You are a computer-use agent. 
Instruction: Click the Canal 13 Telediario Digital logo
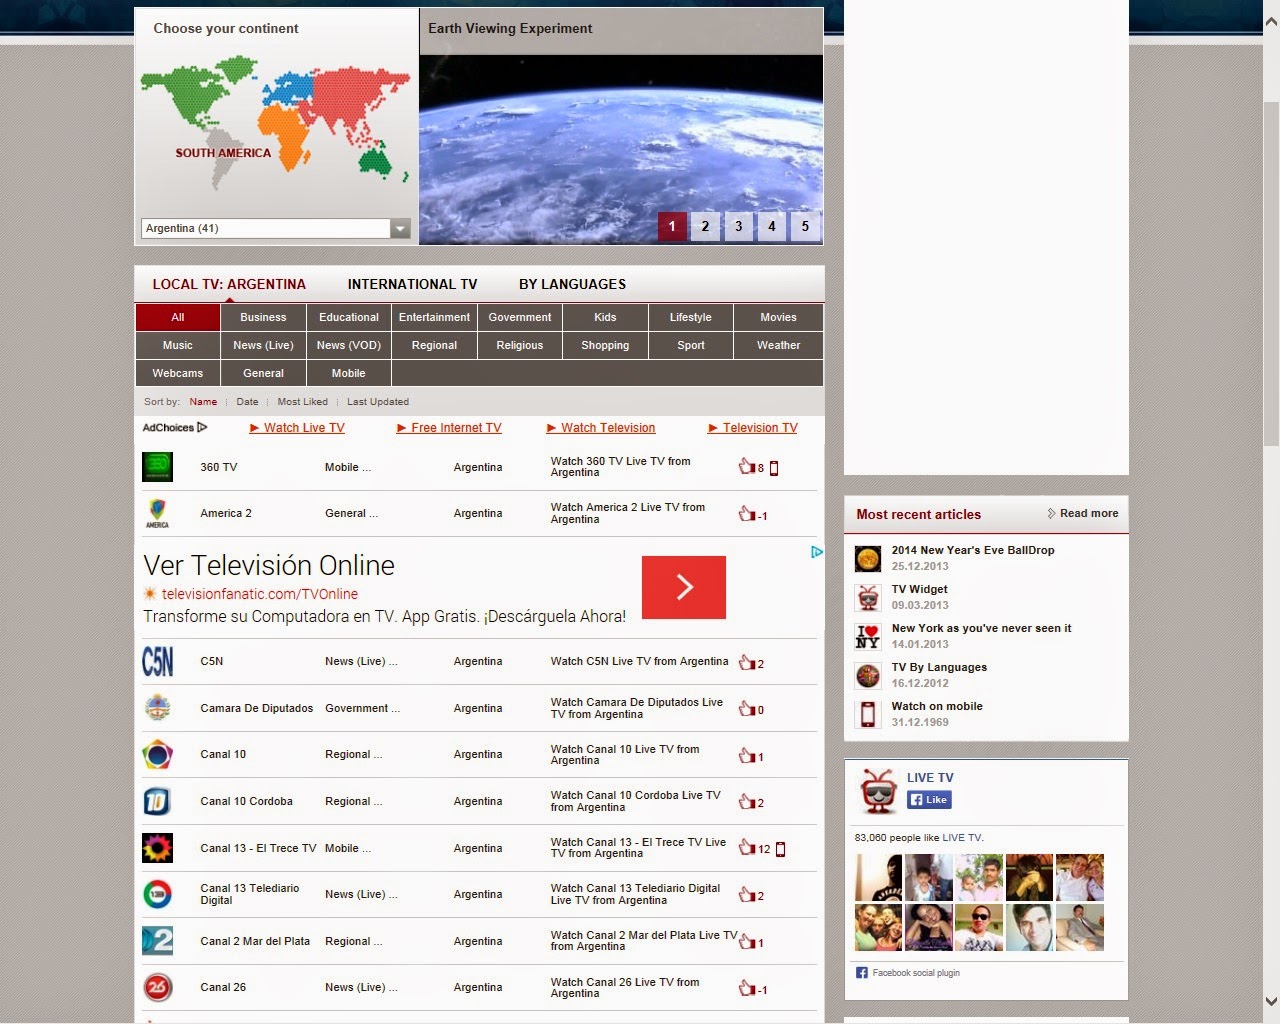pos(157,894)
